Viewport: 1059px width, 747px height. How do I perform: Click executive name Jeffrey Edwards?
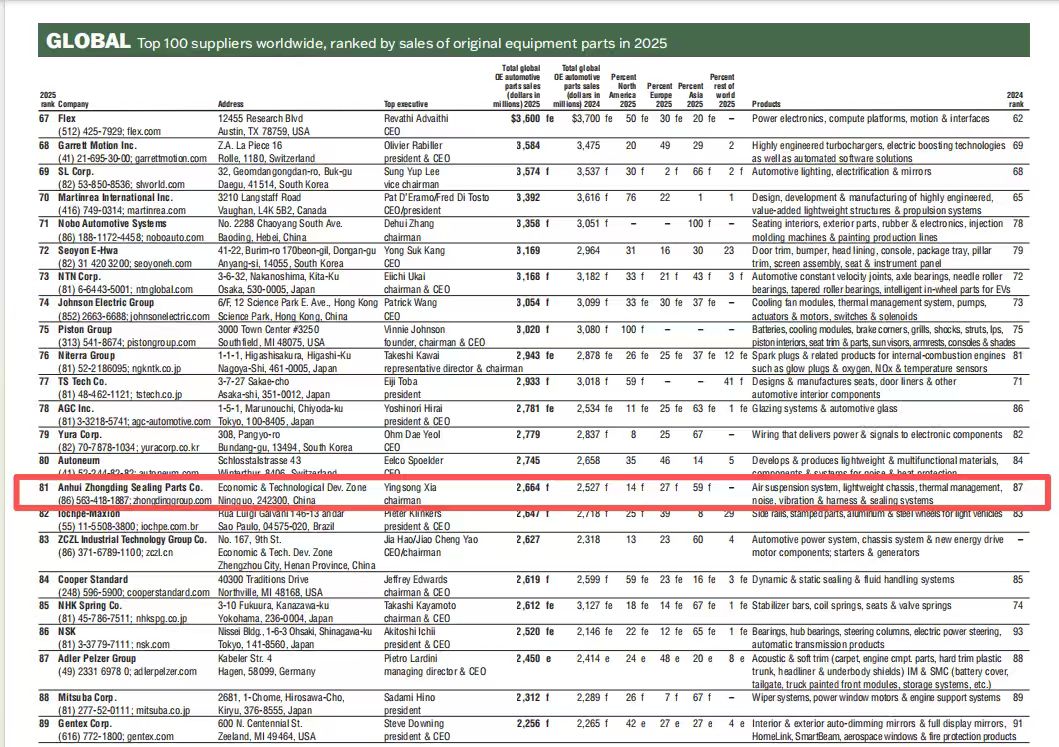click(x=416, y=579)
